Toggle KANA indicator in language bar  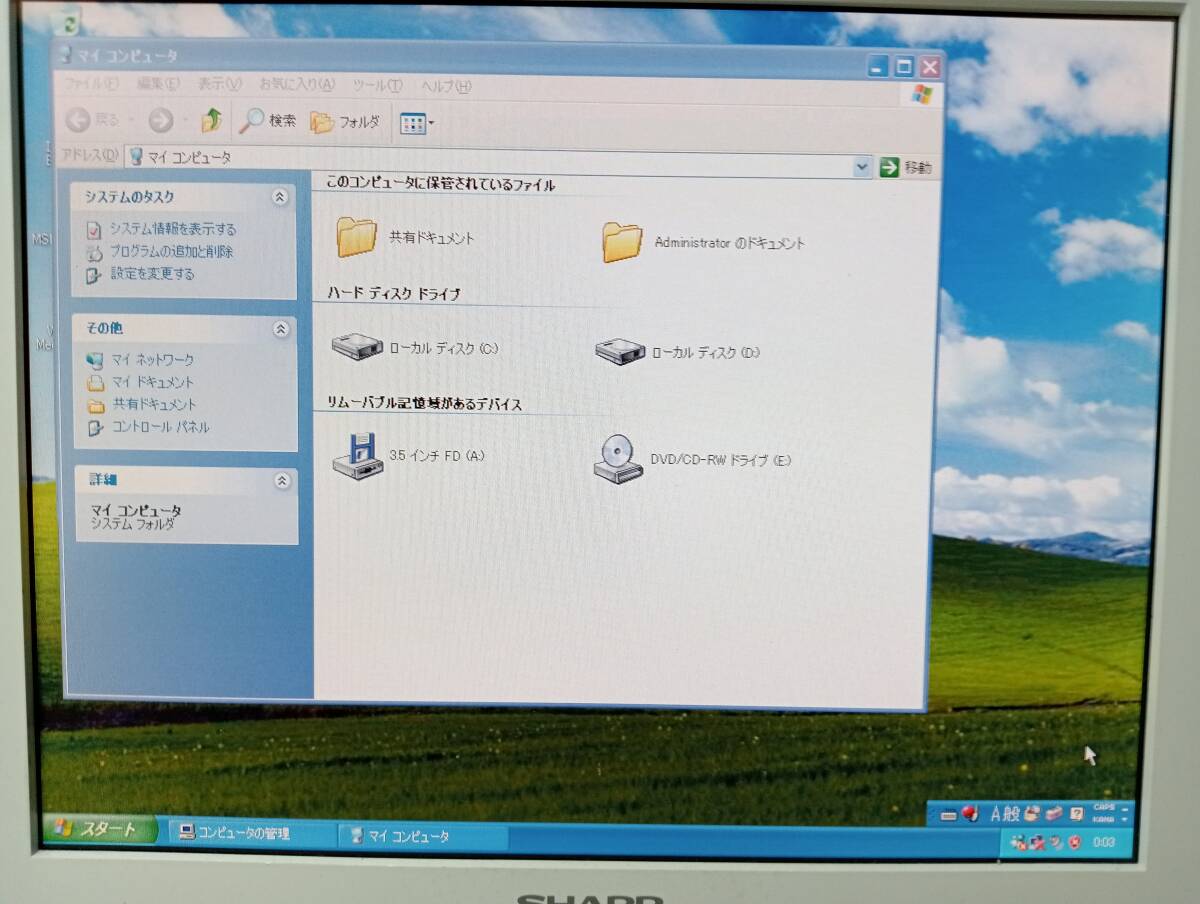tap(1104, 820)
